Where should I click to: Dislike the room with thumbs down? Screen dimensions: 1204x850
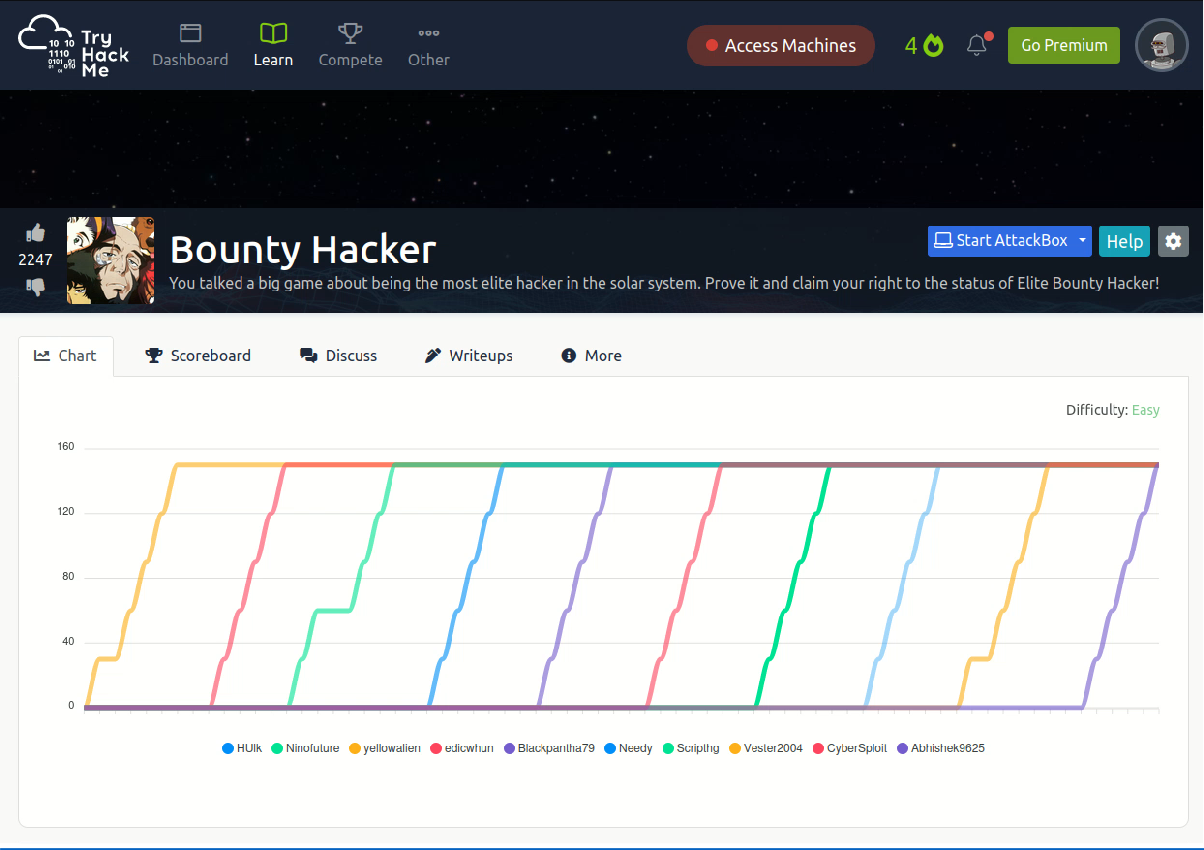(36, 286)
